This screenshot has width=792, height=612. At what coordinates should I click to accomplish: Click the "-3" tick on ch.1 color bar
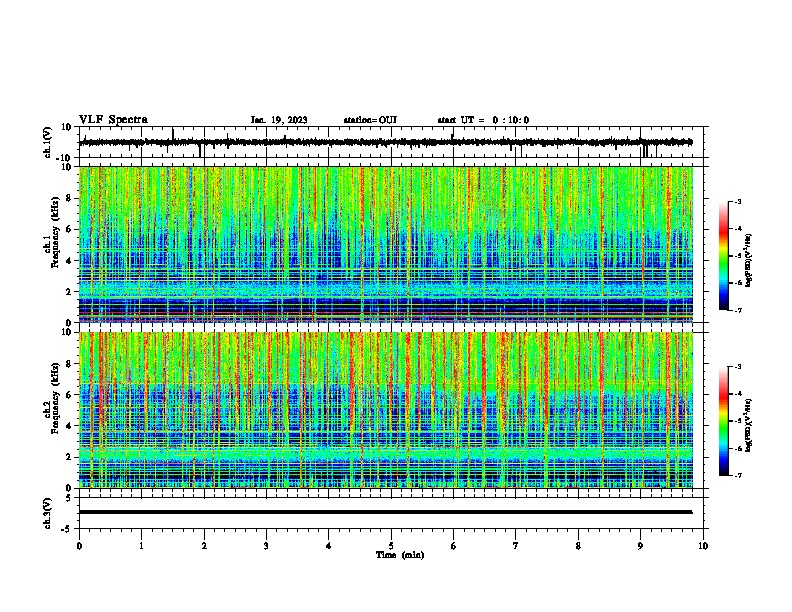click(x=738, y=201)
